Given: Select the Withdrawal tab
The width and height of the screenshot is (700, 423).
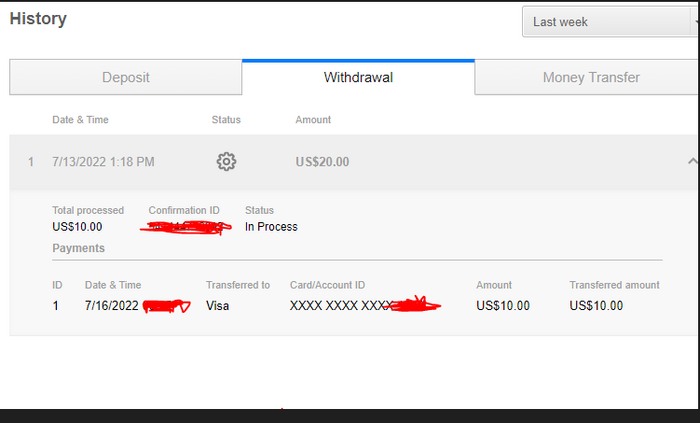Looking at the screenshot, I should pos(358,77).
